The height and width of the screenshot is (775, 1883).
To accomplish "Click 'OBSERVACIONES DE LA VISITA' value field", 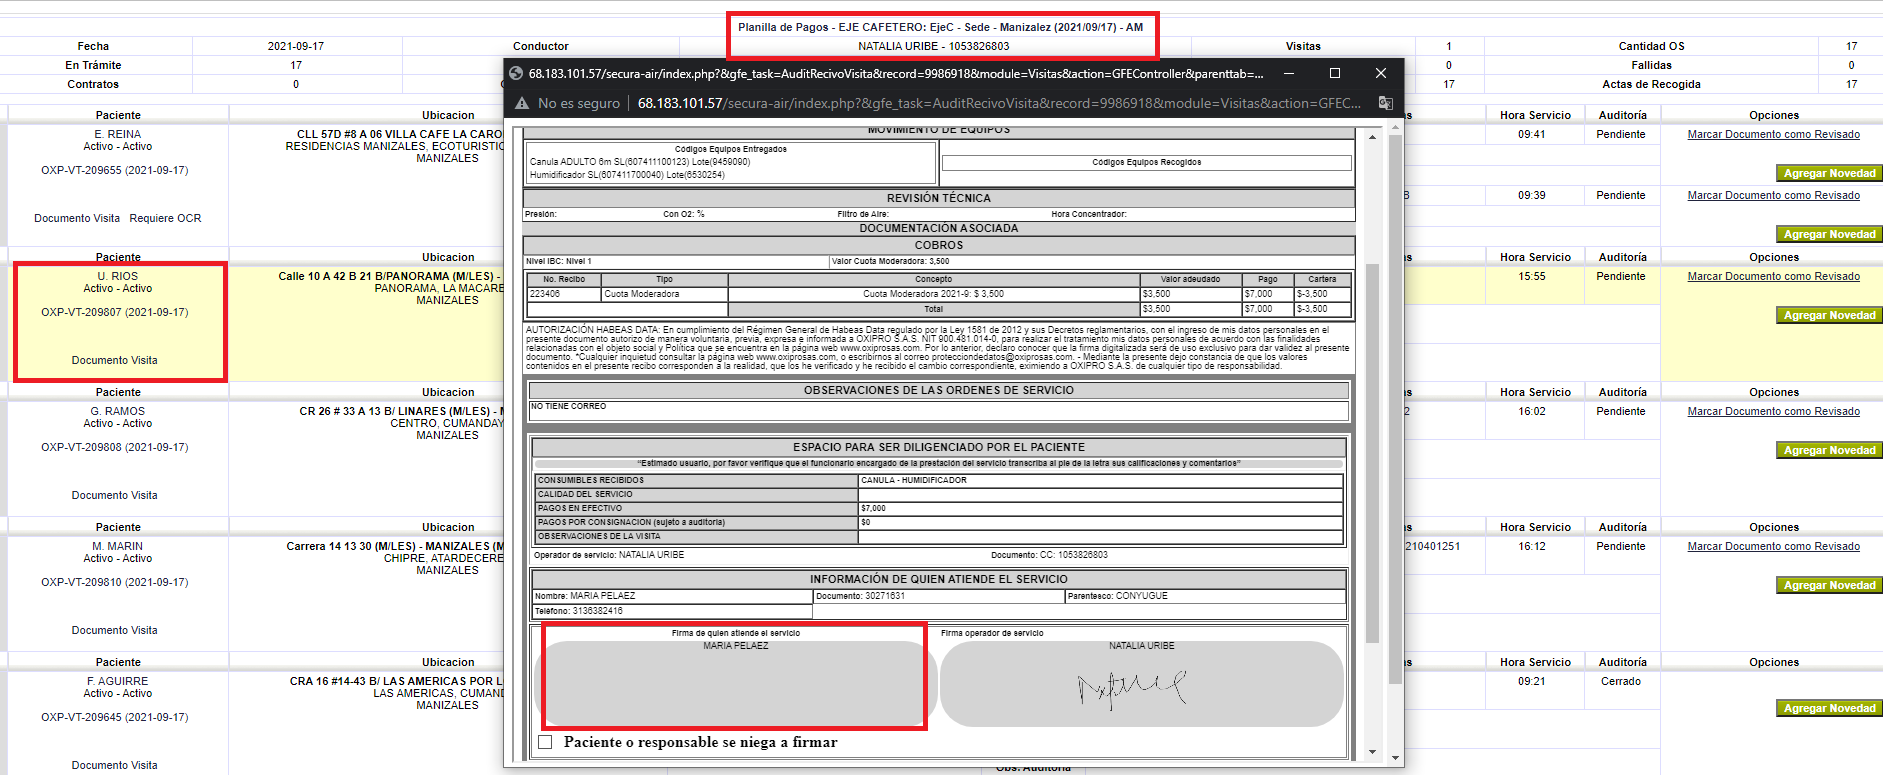I will (x=1100, y=536).
